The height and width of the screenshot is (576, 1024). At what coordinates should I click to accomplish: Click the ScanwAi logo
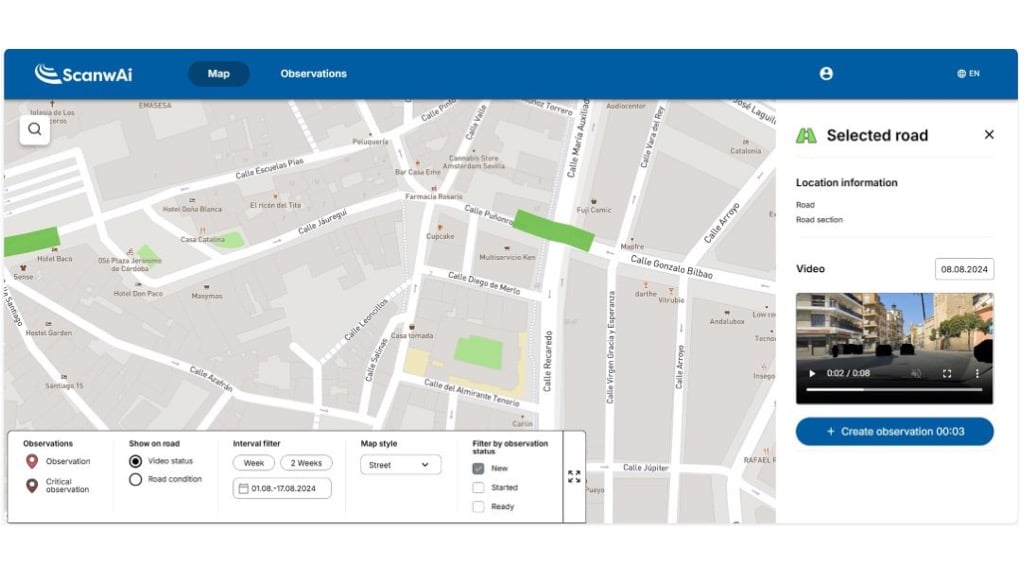coord(83,74)
